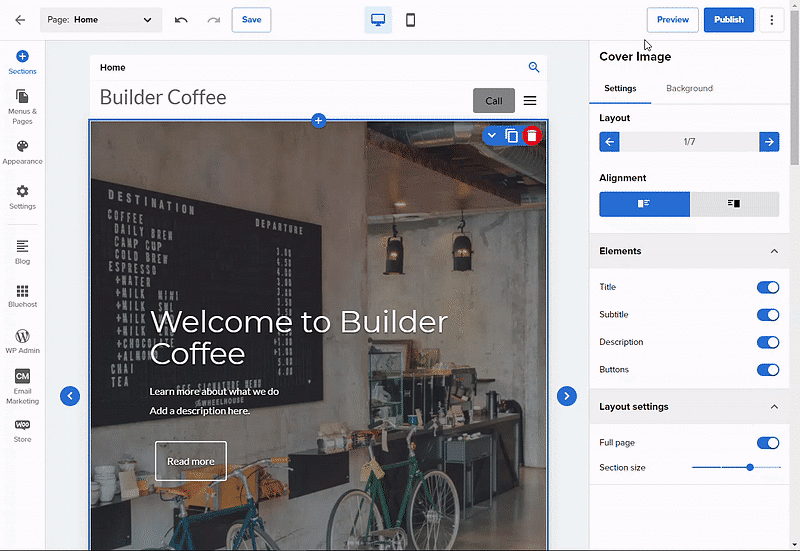
Task: Toggle the Subtitle element switch
Action: click(768, 315)
